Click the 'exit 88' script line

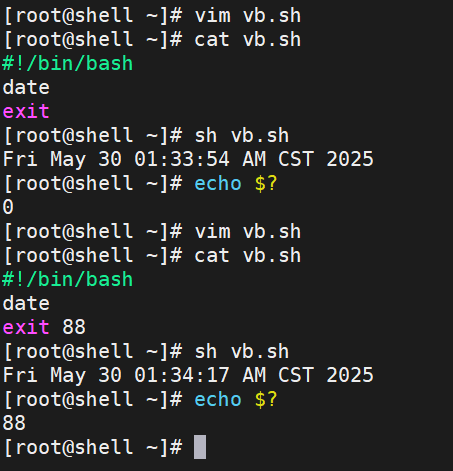[x=44, y=327]
